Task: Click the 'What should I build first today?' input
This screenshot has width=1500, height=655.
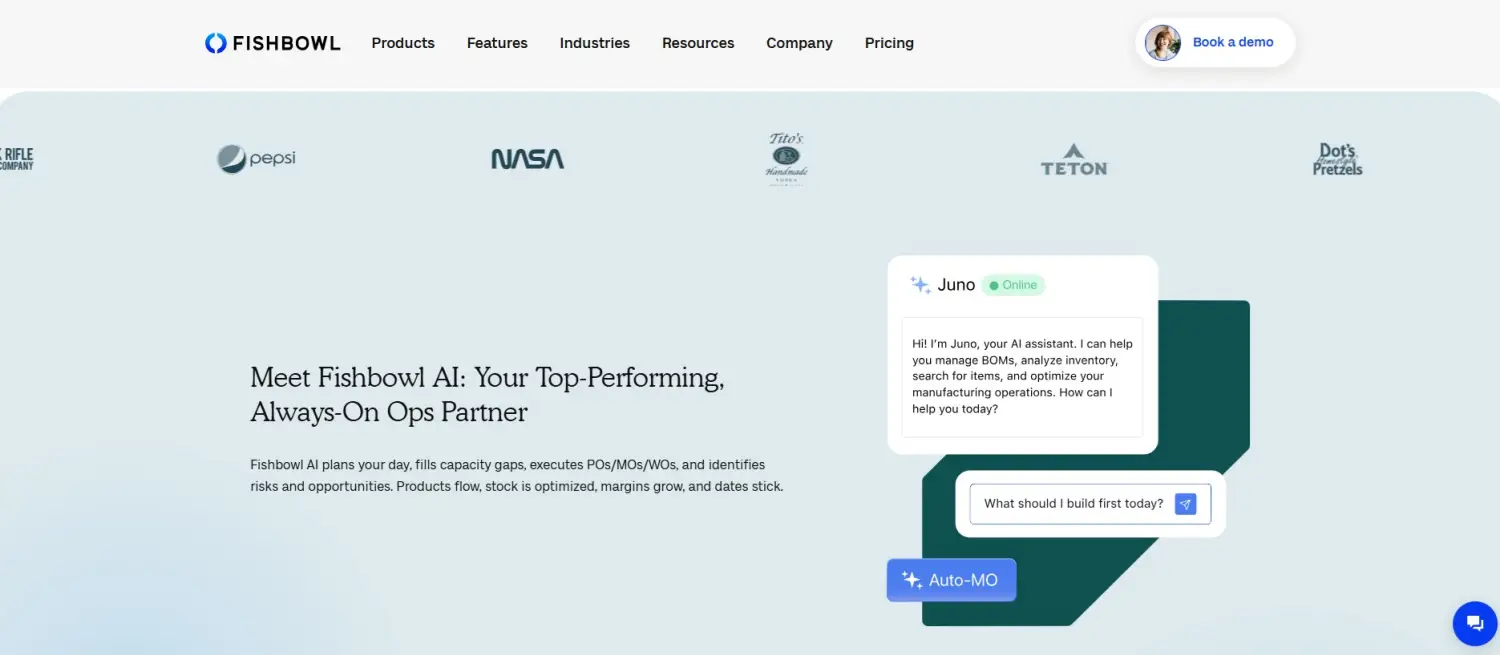Action: 1090,504
